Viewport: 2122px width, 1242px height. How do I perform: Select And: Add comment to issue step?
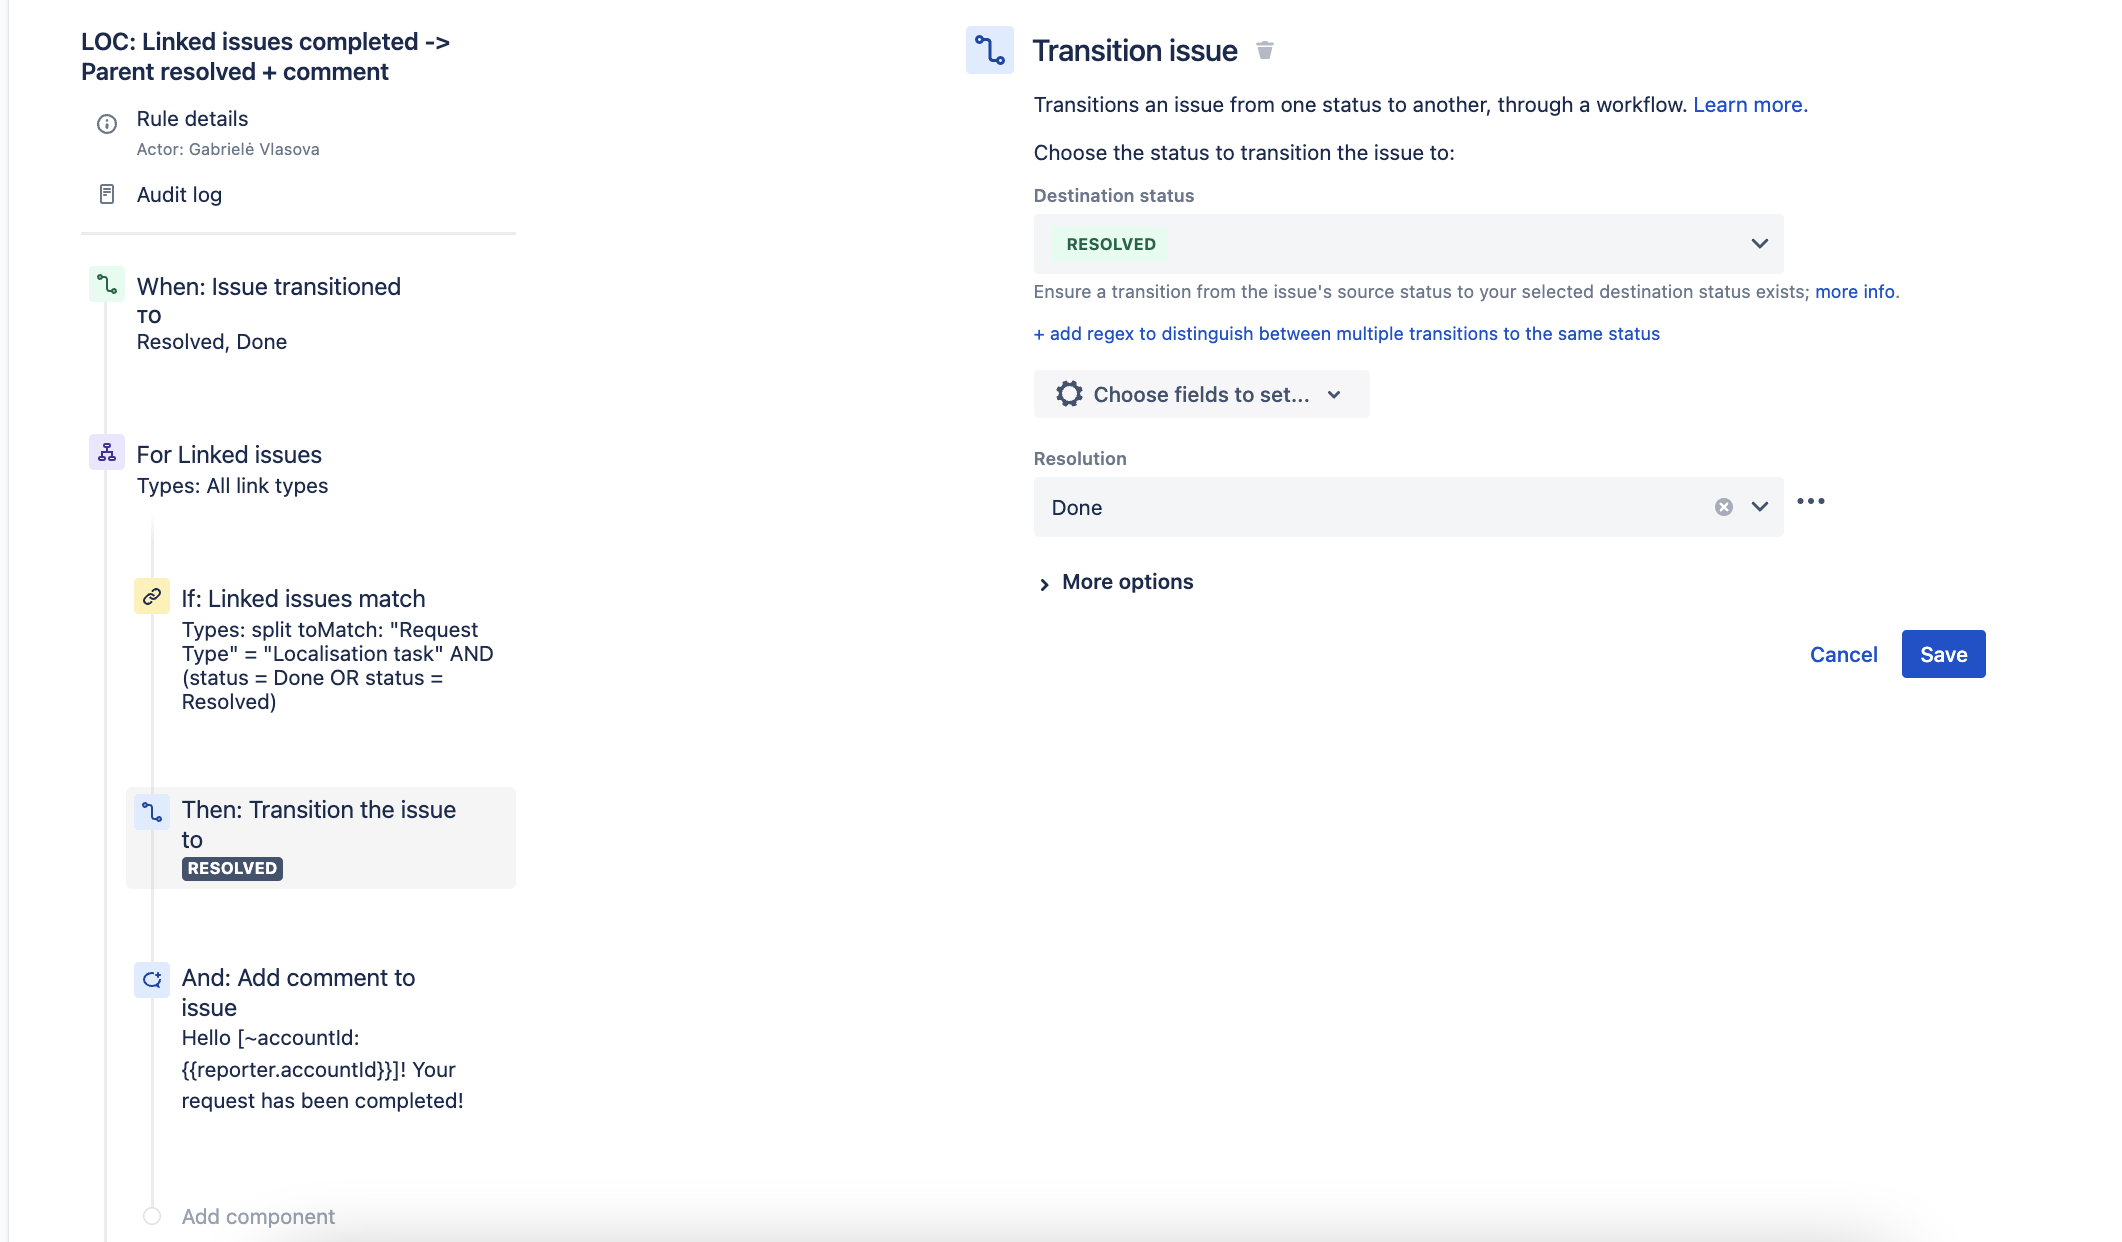[x=298, y=992]
